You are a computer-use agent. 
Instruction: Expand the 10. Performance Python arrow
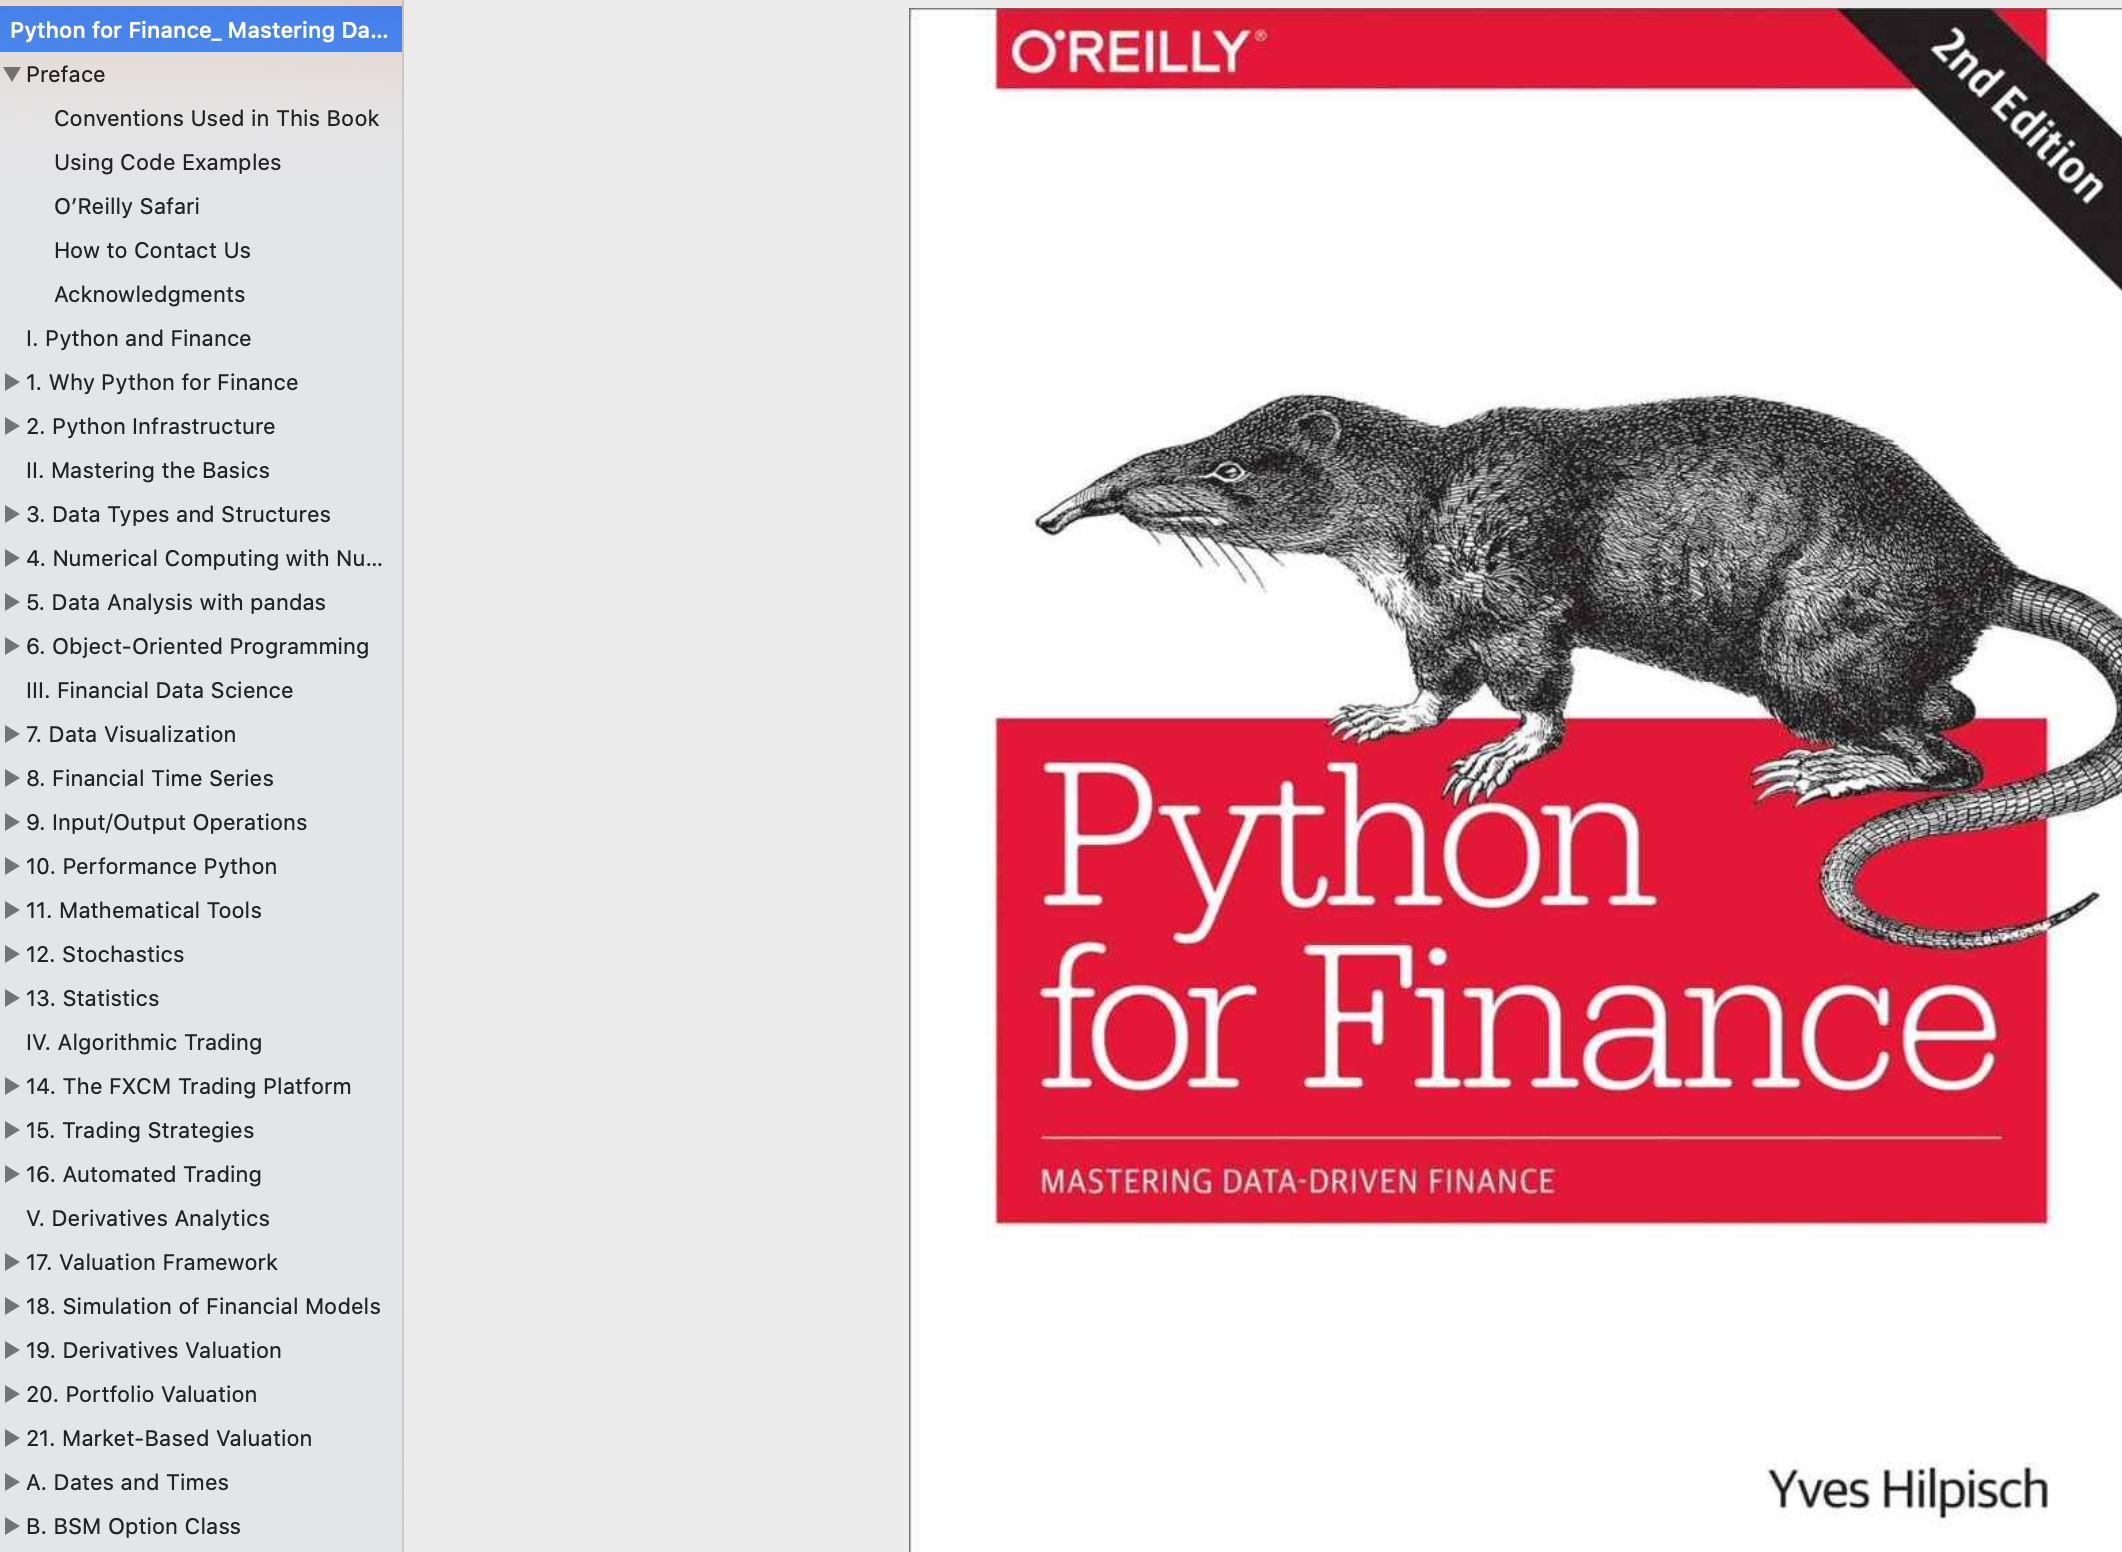[x=12, y=866]
